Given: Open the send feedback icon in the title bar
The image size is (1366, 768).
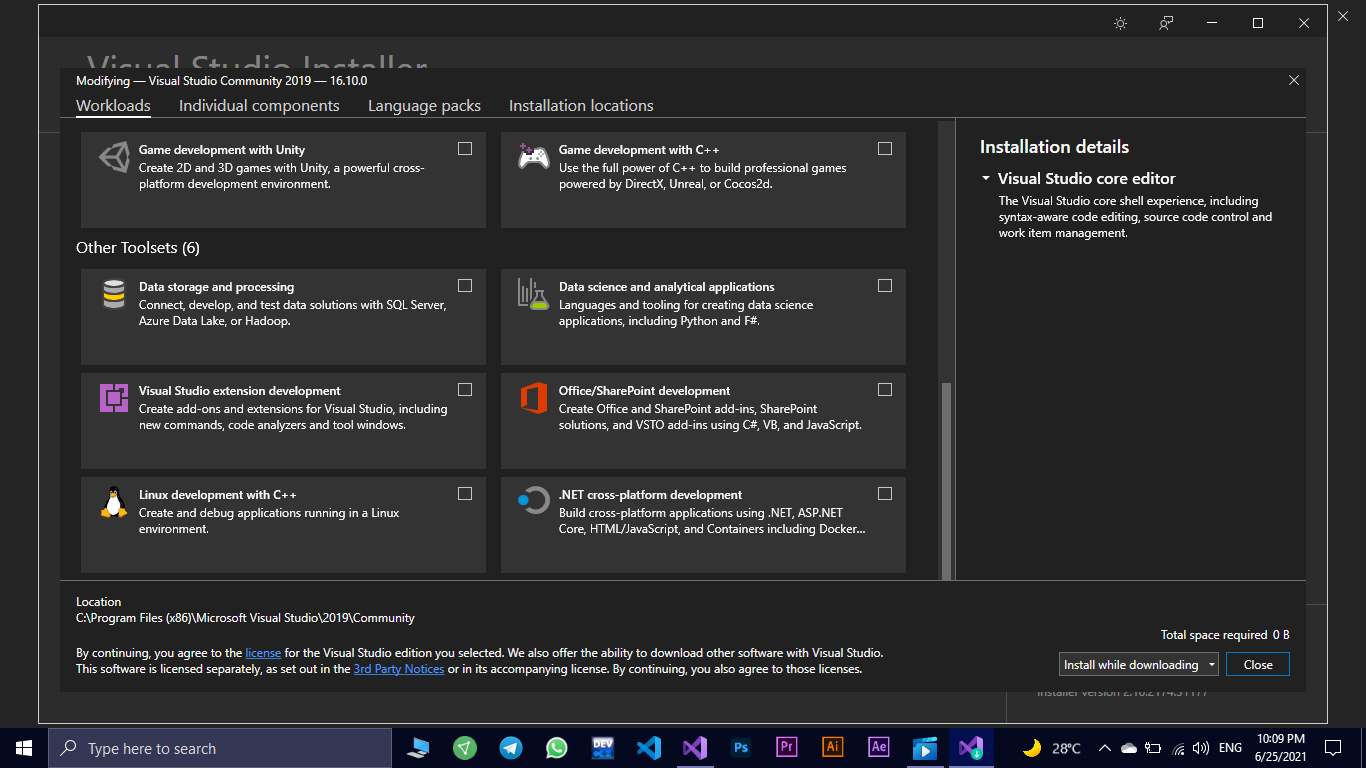Looking at the screenshot, I should click(x=1166, y=23).
